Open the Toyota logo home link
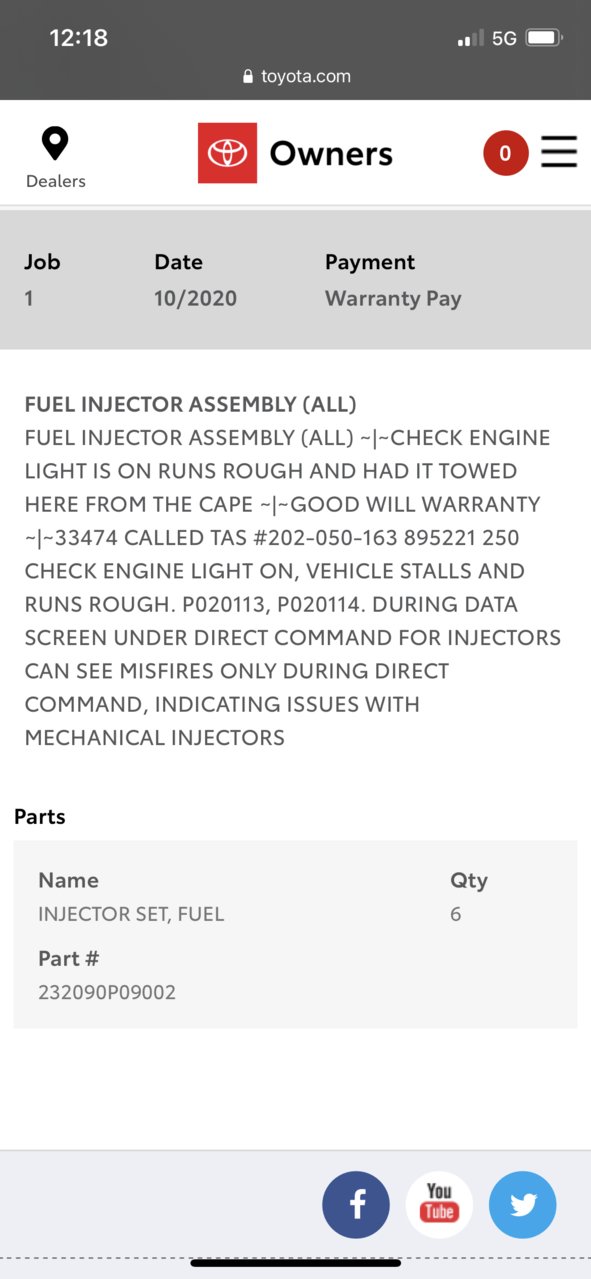The width and height of the screenshot is (591, 1279). pos(227,153)
